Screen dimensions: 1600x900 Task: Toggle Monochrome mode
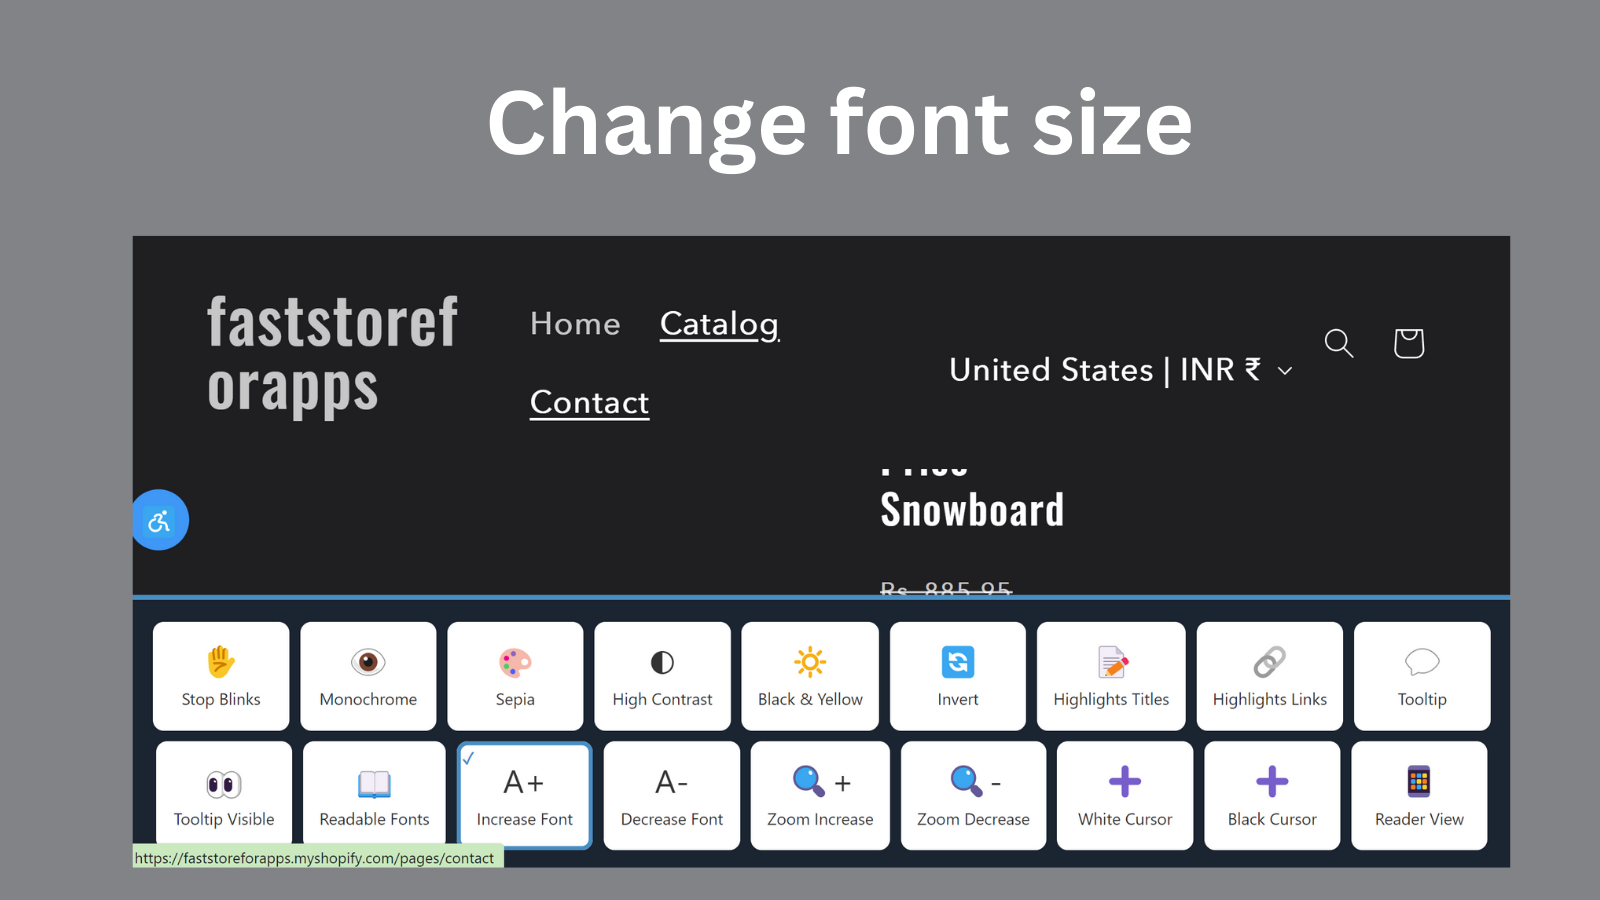click(368, 676)
